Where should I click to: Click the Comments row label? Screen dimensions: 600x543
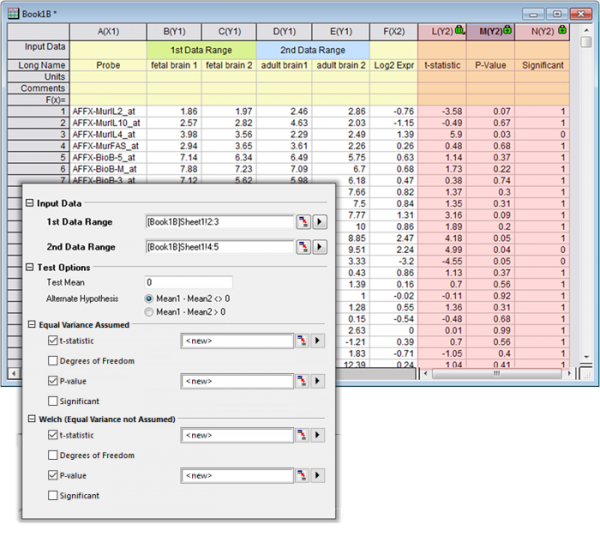coord(38,88)
